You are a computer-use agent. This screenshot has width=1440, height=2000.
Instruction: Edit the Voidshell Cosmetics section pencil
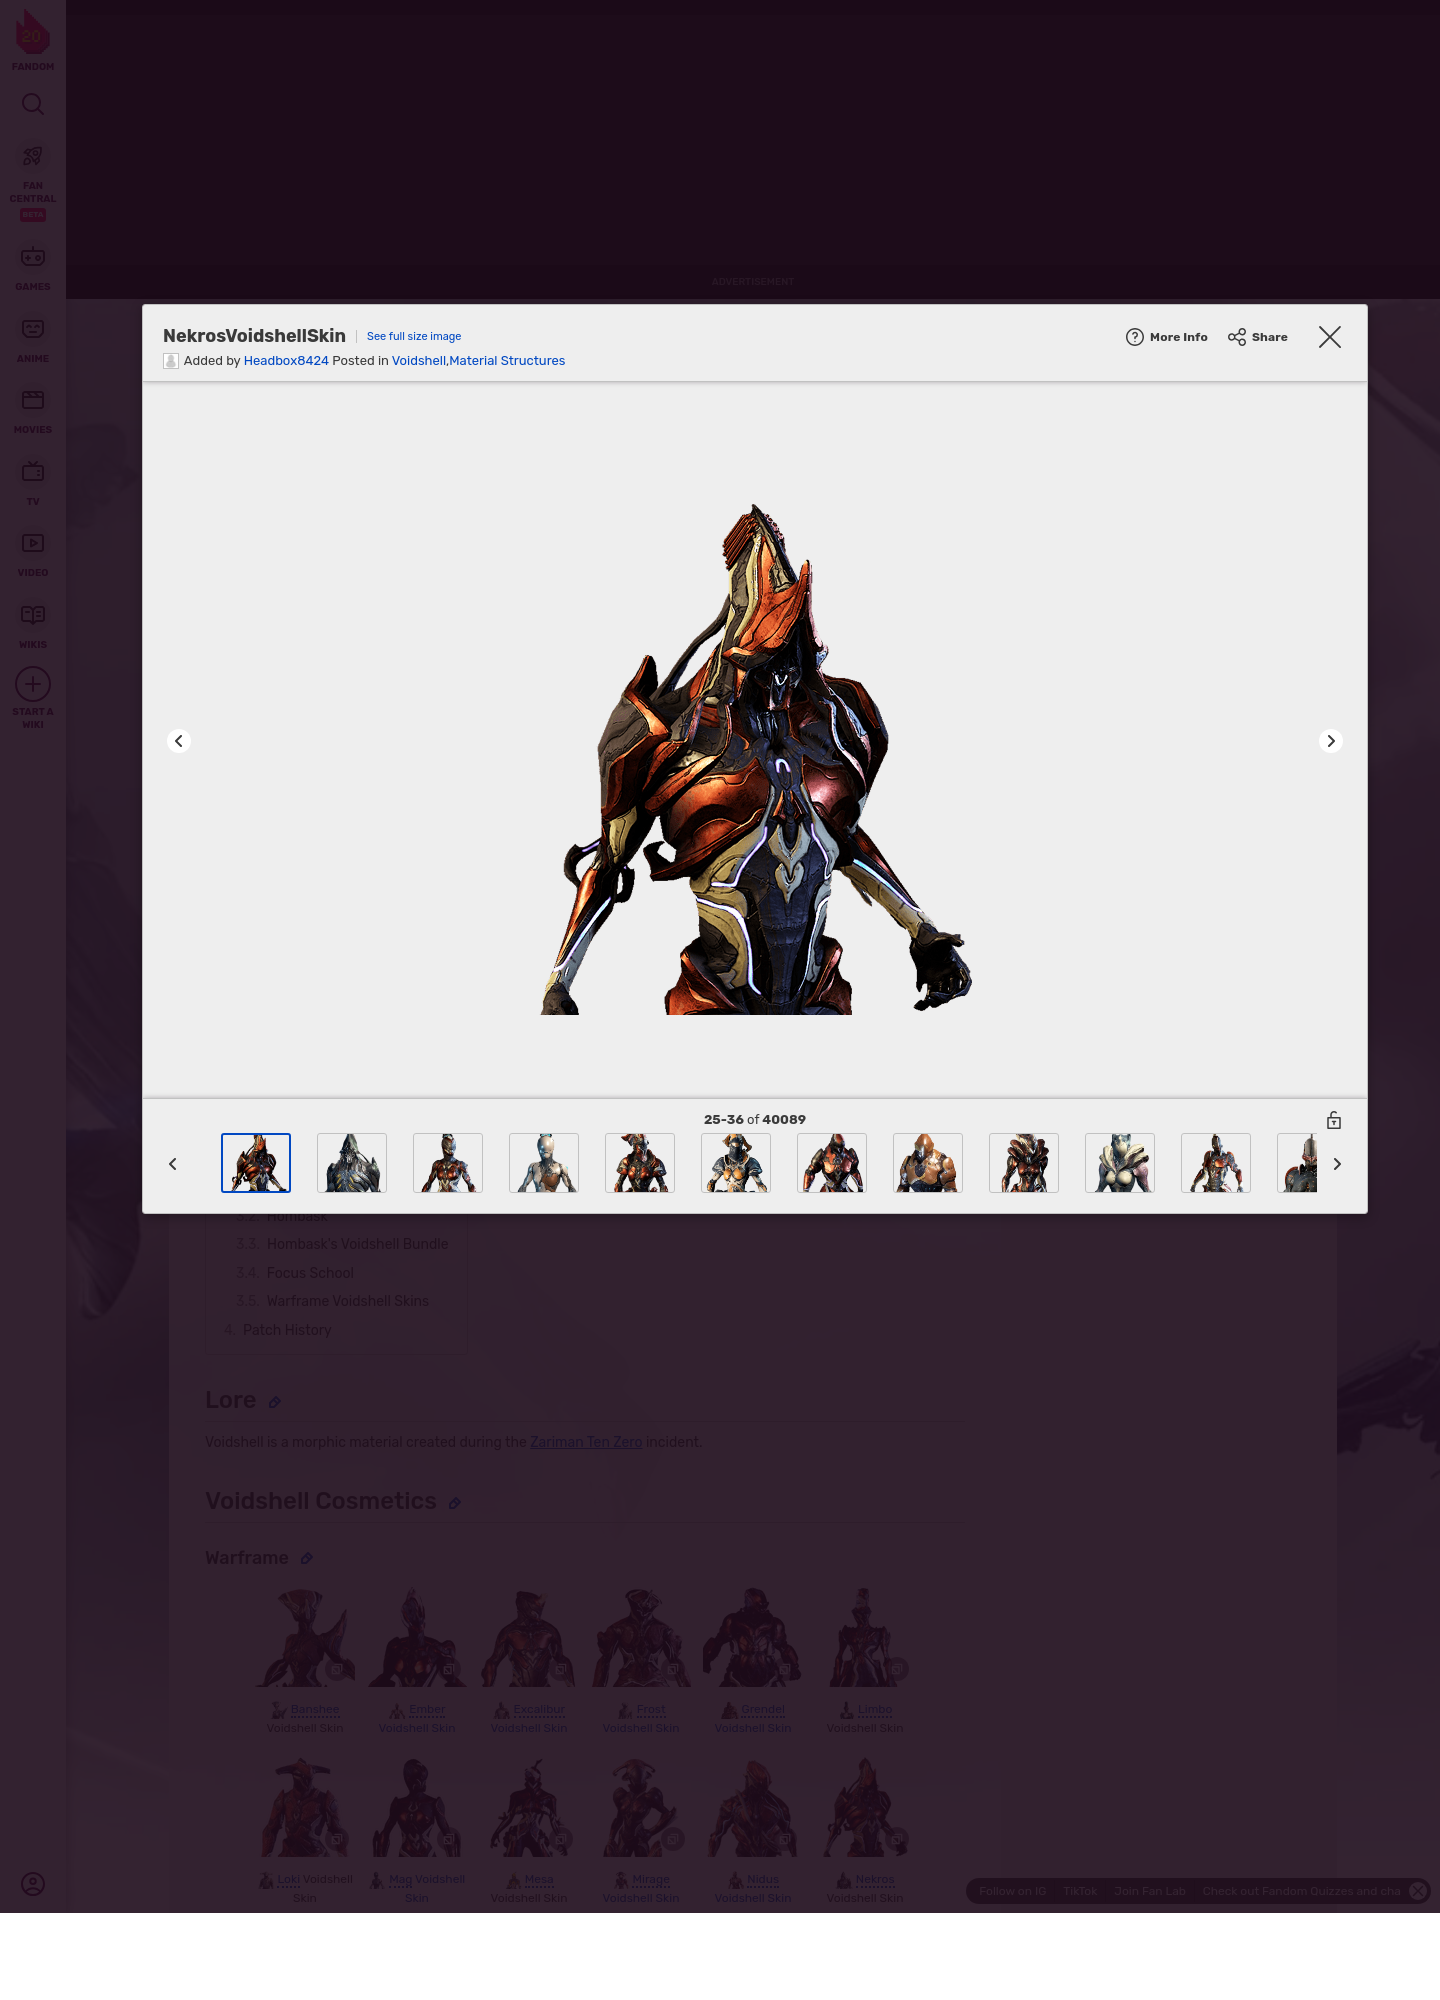pos(455,1503)
